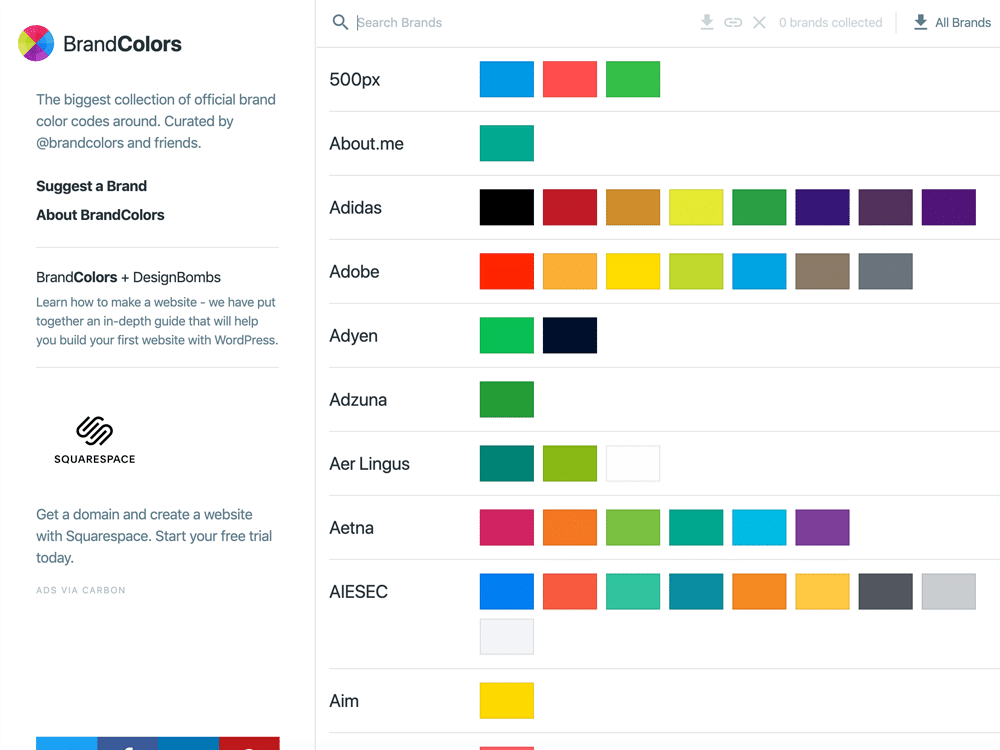Open the BrandColors + DesignBombs heading link
1000x750 pixels.
(x=128, y=277)
